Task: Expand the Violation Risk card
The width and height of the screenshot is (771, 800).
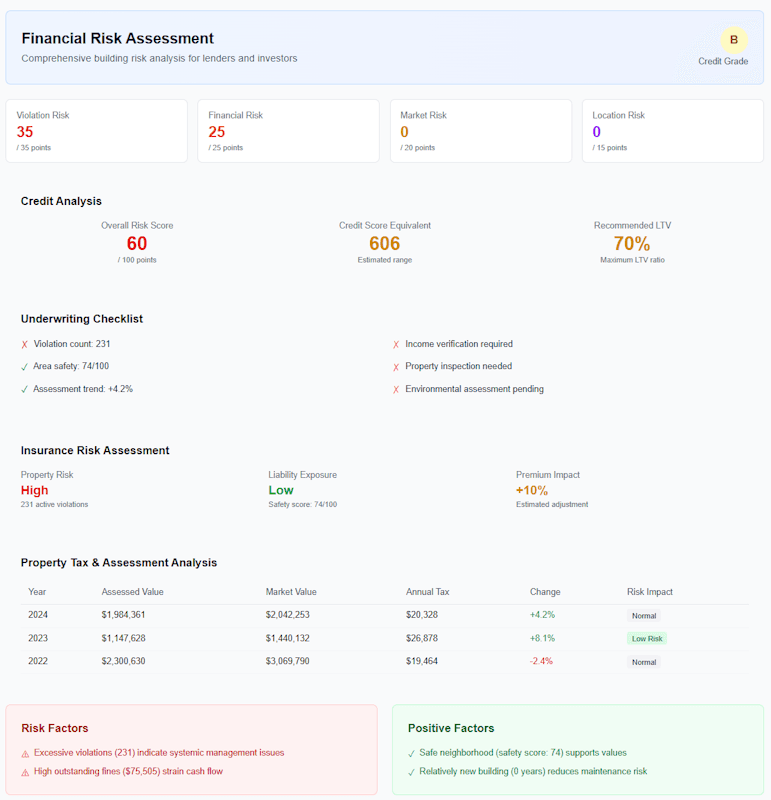Action: (x=96, y=130)
